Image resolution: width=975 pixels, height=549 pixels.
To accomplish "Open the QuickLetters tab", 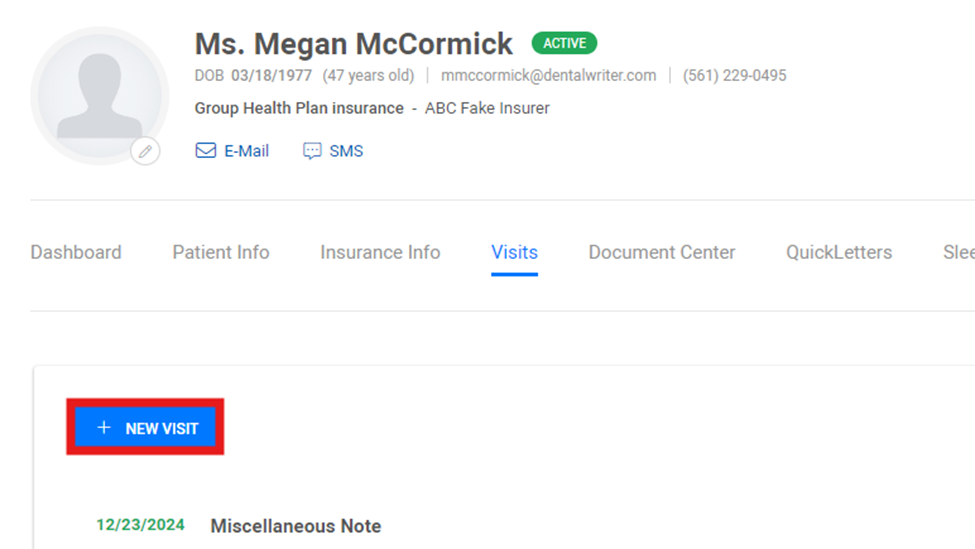I will (839, 252).
